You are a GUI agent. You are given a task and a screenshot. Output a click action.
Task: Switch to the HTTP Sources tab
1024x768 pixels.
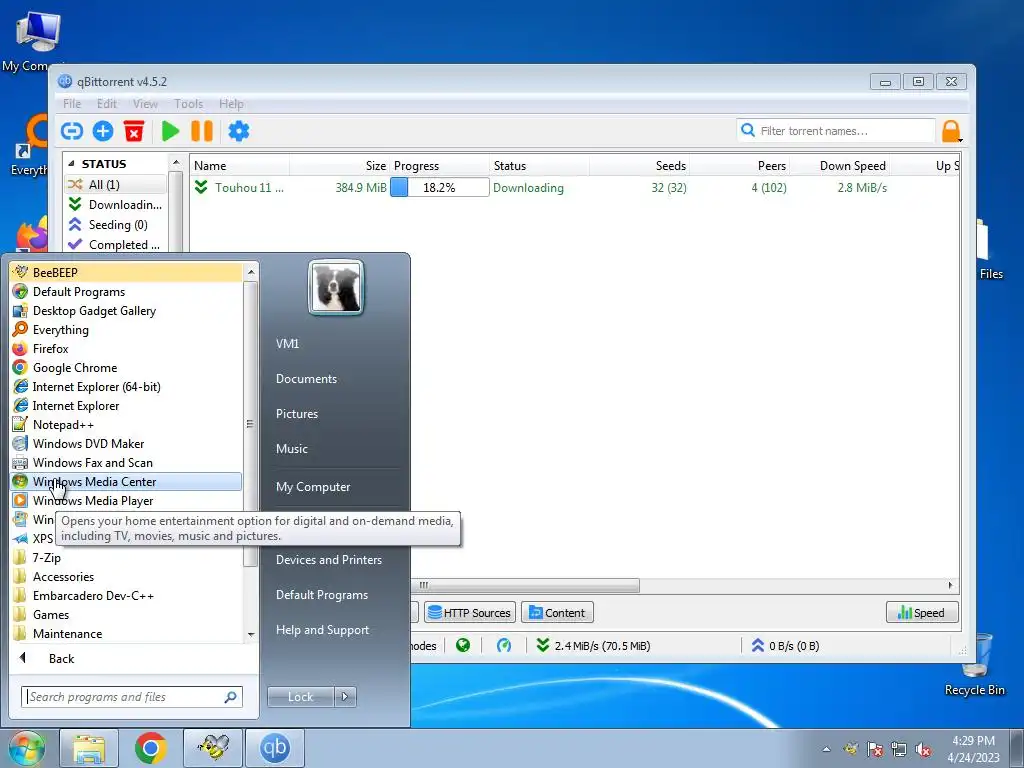click(x=470, y=613)
